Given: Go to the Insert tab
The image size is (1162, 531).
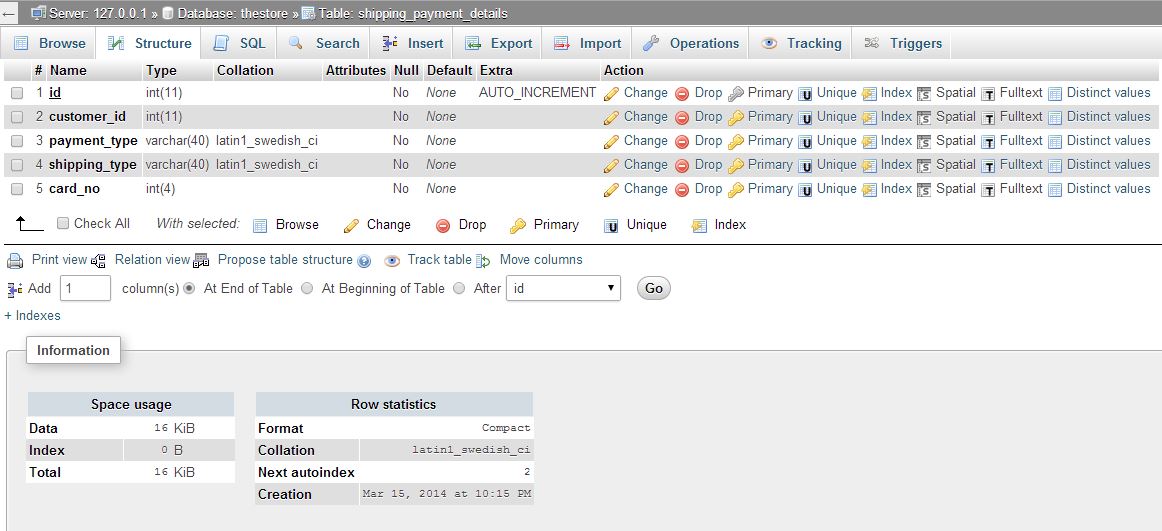Looking at the screenshot, I should tap(413, 44).
